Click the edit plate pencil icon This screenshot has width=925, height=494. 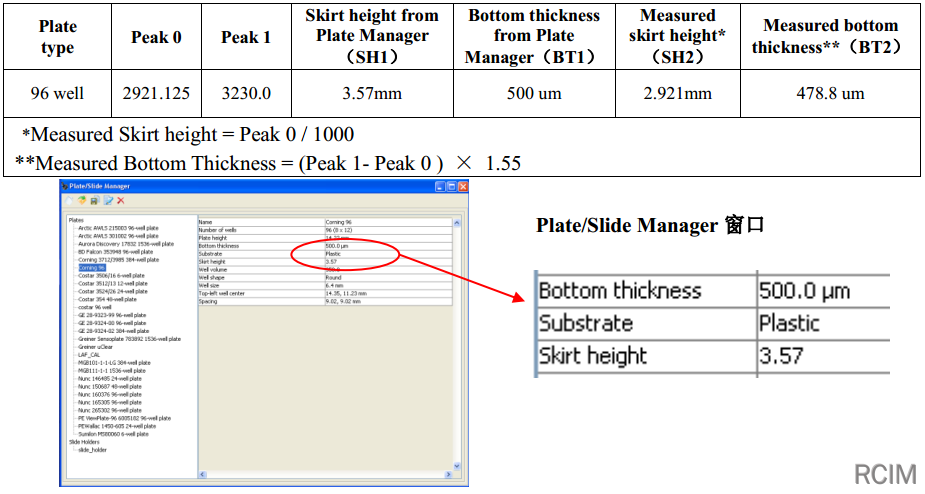point(108,201)
